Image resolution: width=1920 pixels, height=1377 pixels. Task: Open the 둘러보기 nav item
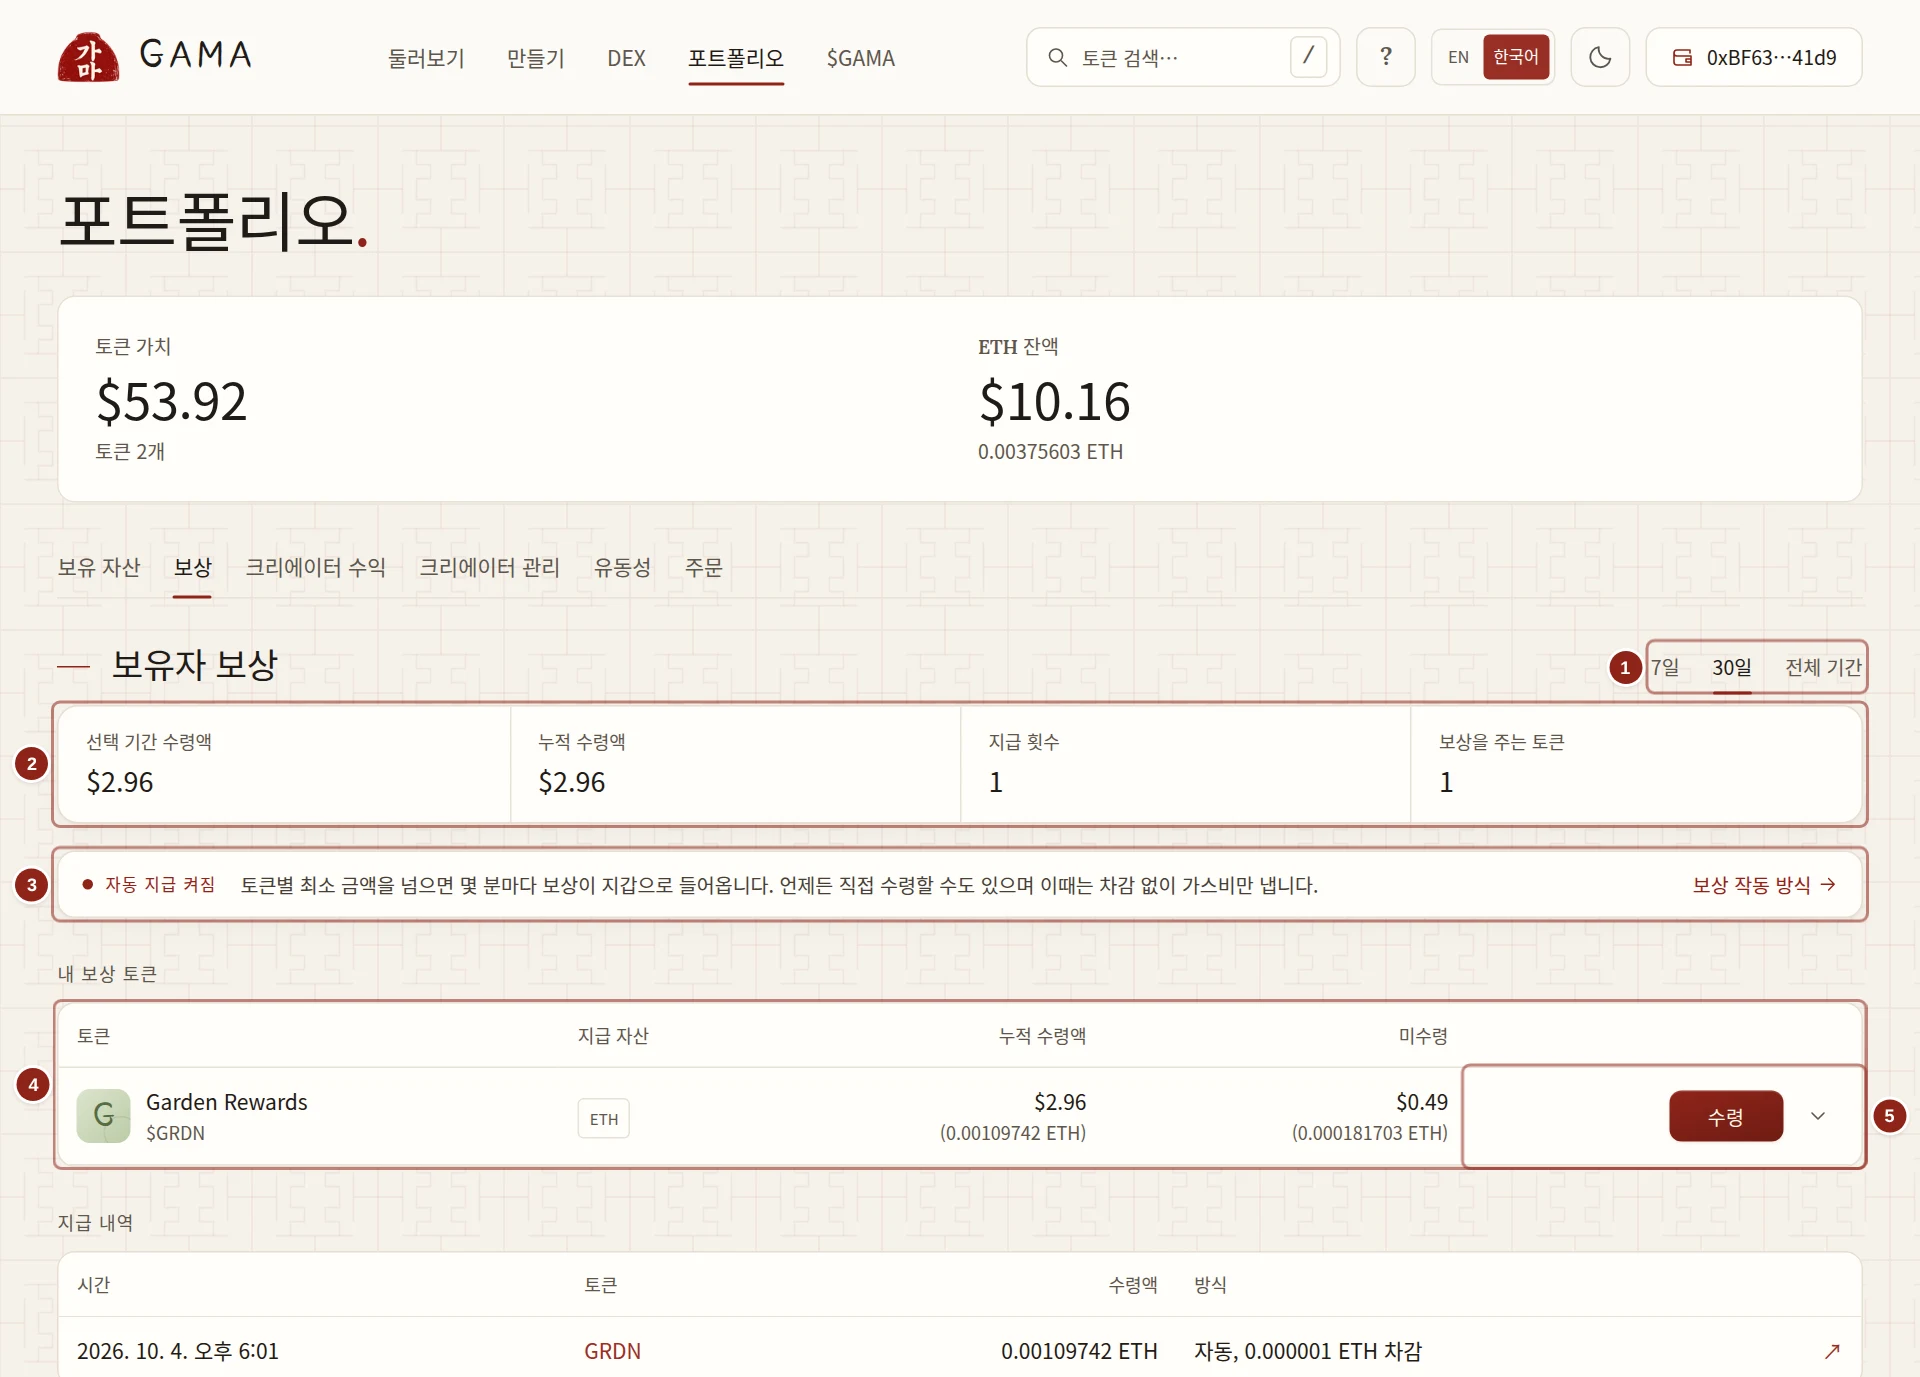426,58
